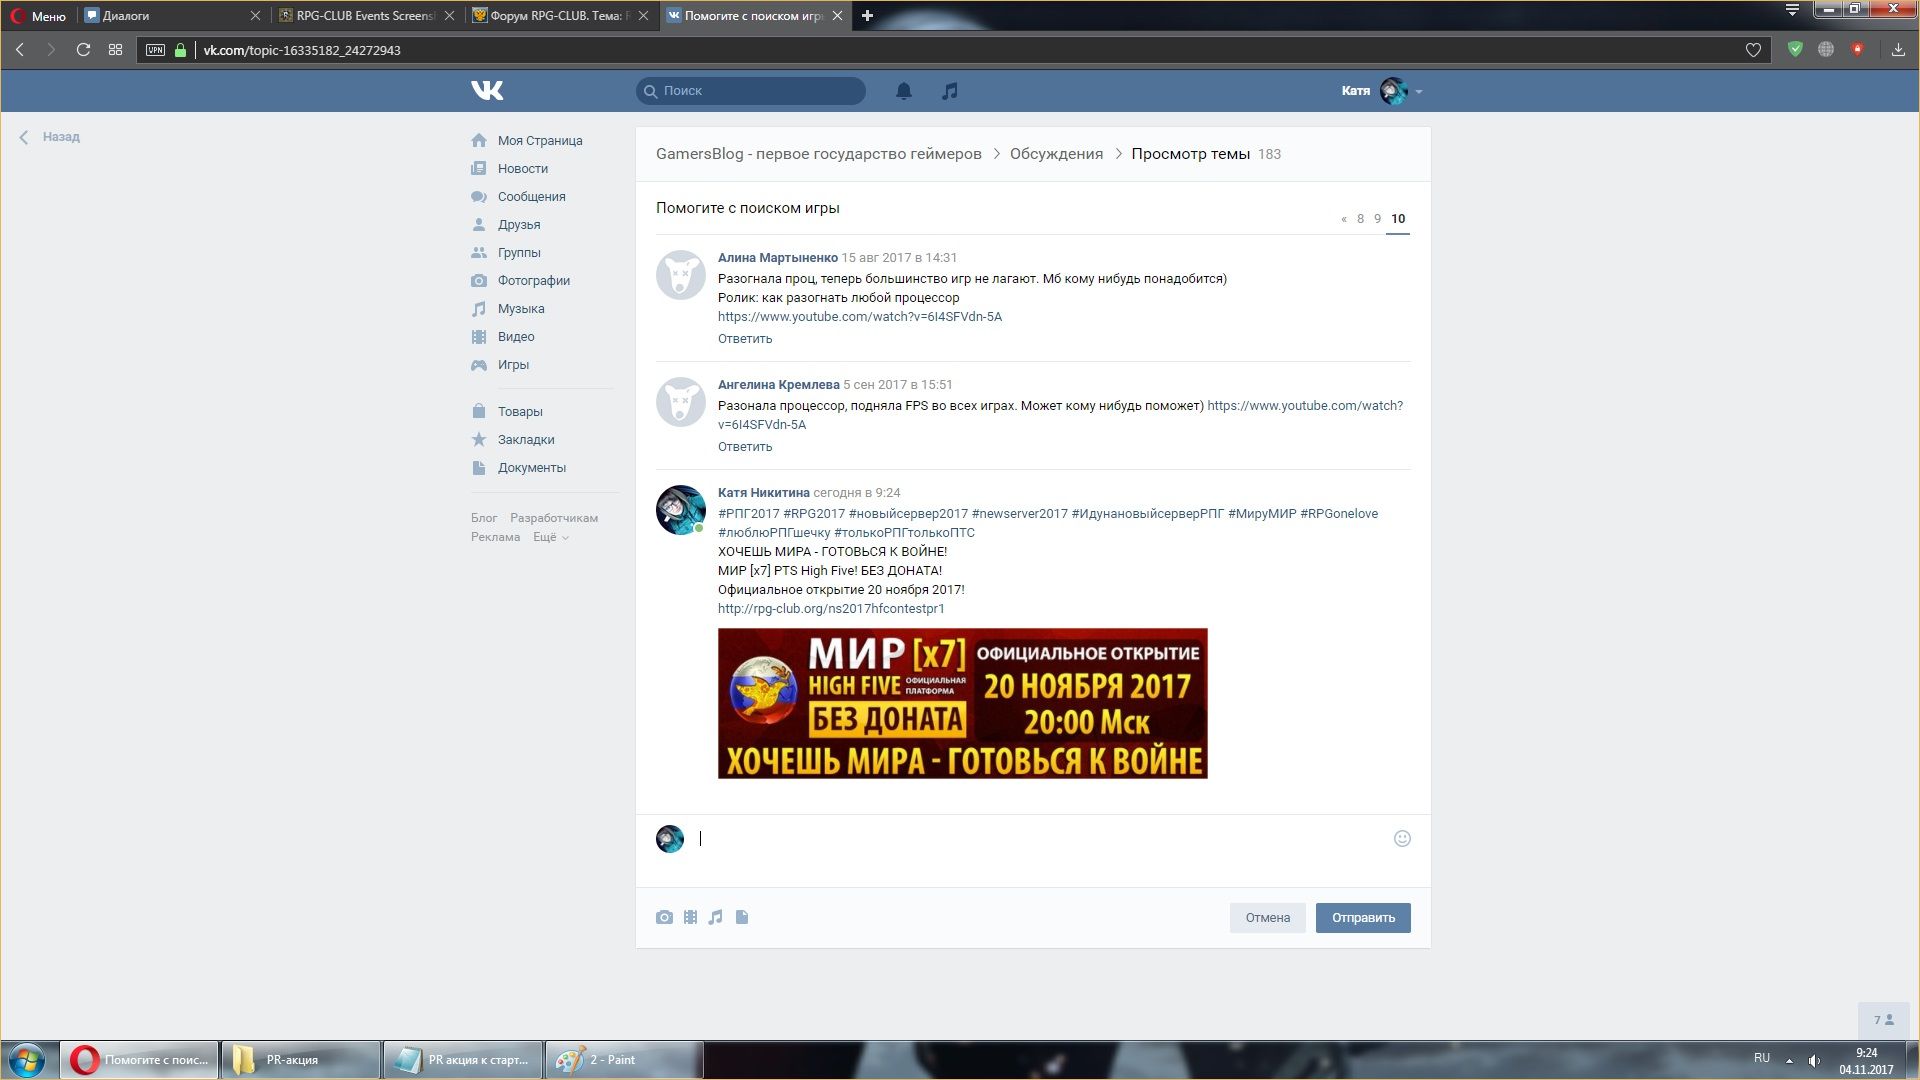This screenshot has height=1080, width=1920.
Task: Go to page 8 of the topic
Action: pos(1360,219)
